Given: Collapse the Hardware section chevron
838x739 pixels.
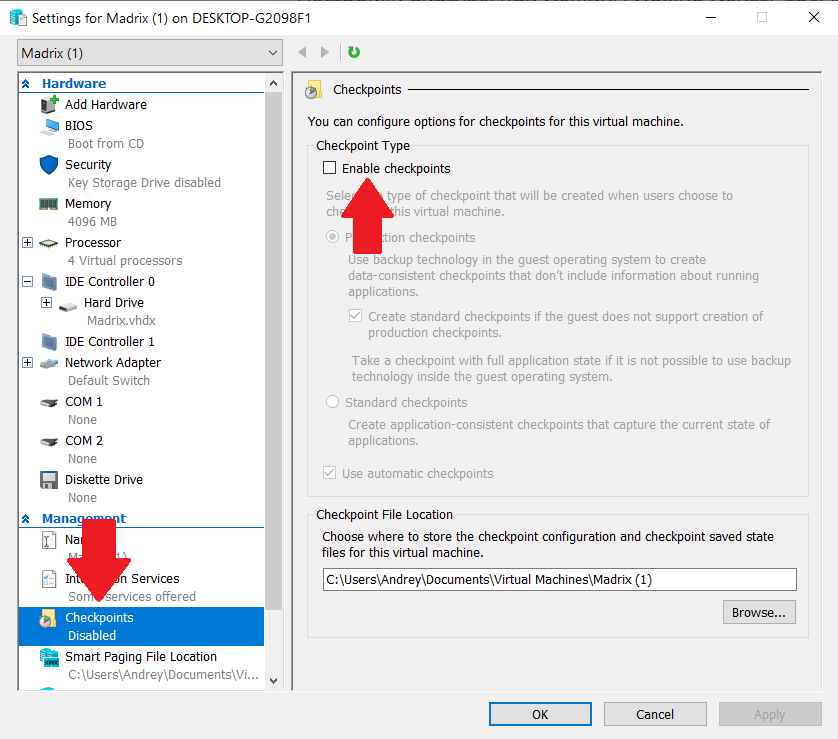Looking at the screenshot, I should pos(26,83).
